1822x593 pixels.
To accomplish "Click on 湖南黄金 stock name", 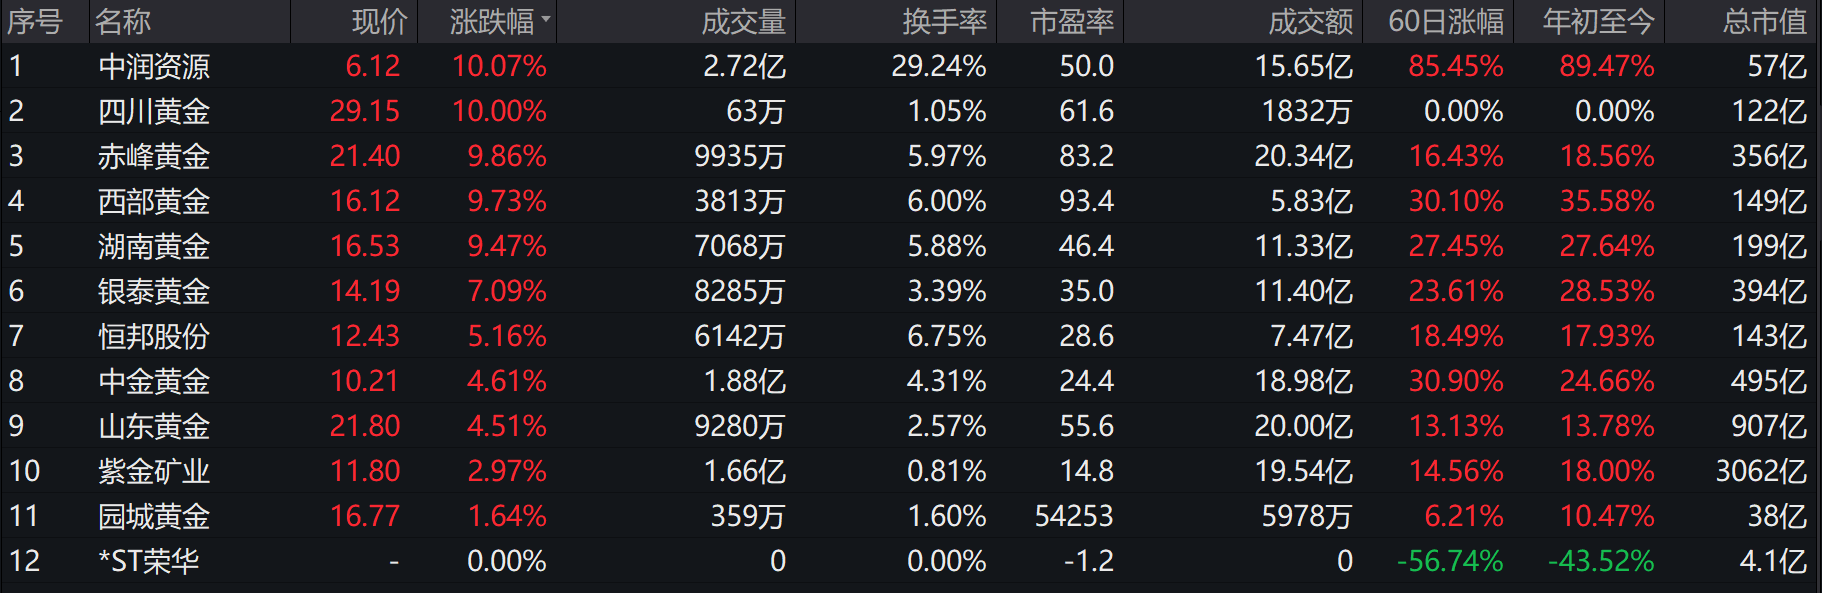I will [154, 247].
